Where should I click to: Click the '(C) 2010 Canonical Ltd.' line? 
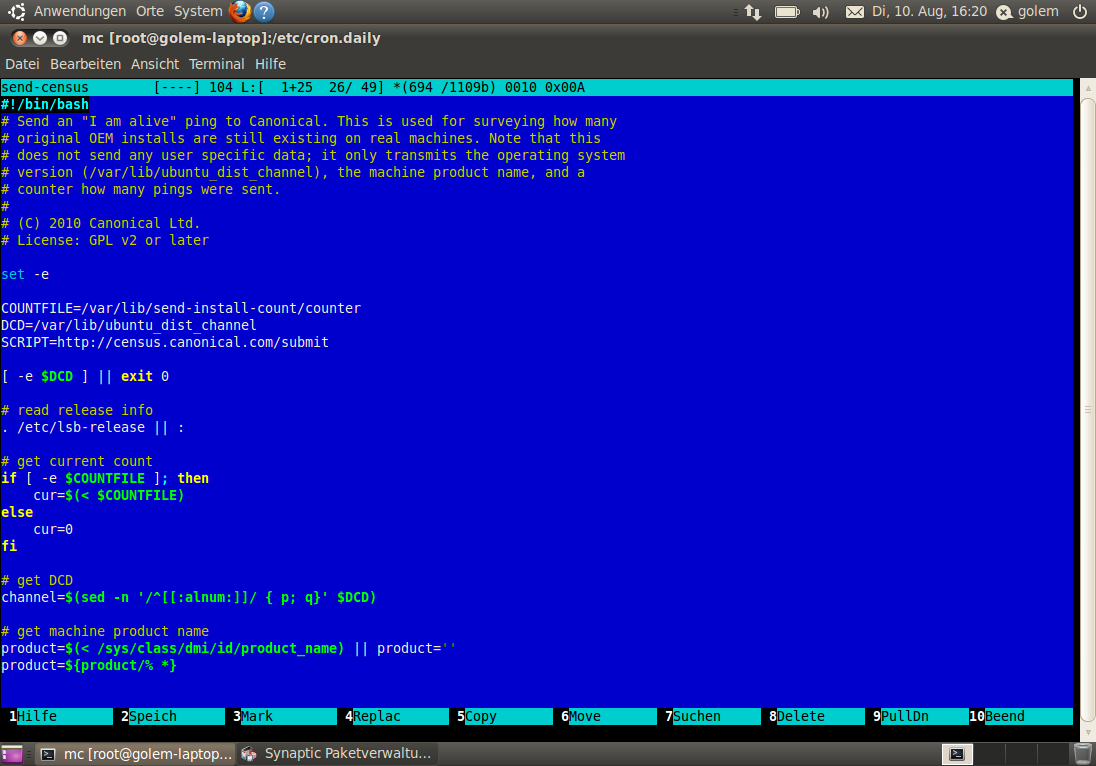101,224
